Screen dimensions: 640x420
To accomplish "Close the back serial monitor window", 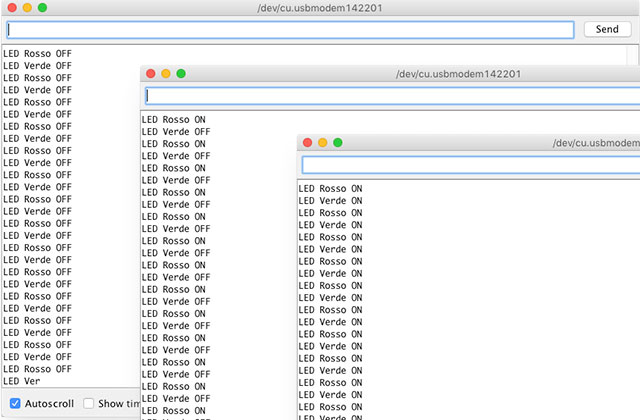I will pos(10,8).
